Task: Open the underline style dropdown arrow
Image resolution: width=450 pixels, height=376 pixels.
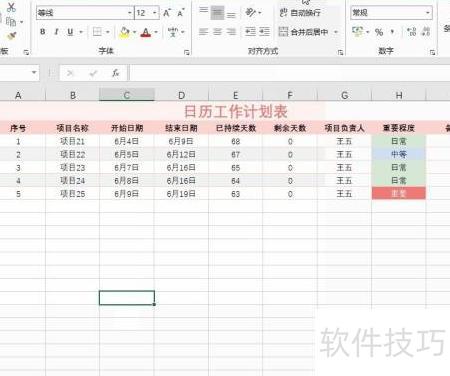Action: 81,32
